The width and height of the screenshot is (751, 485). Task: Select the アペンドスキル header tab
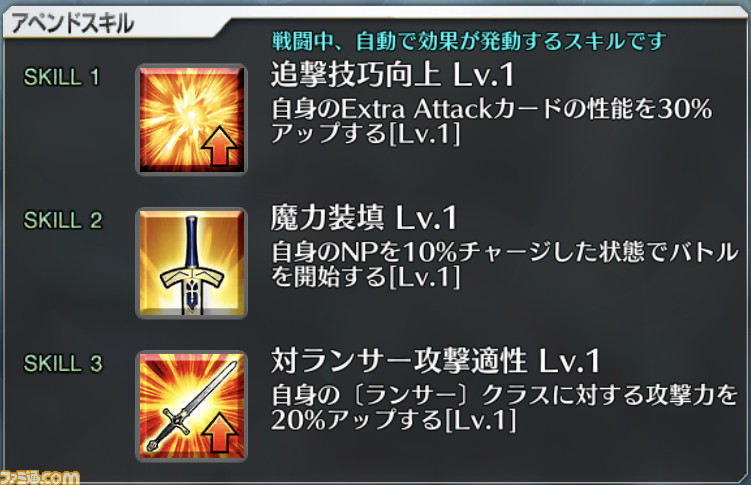tap(72, 23)
